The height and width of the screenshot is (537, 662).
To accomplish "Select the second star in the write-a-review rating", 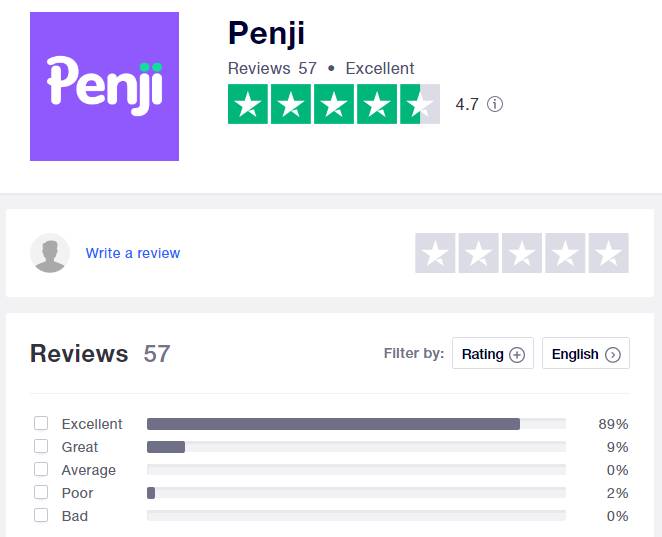I will [478, 253].
